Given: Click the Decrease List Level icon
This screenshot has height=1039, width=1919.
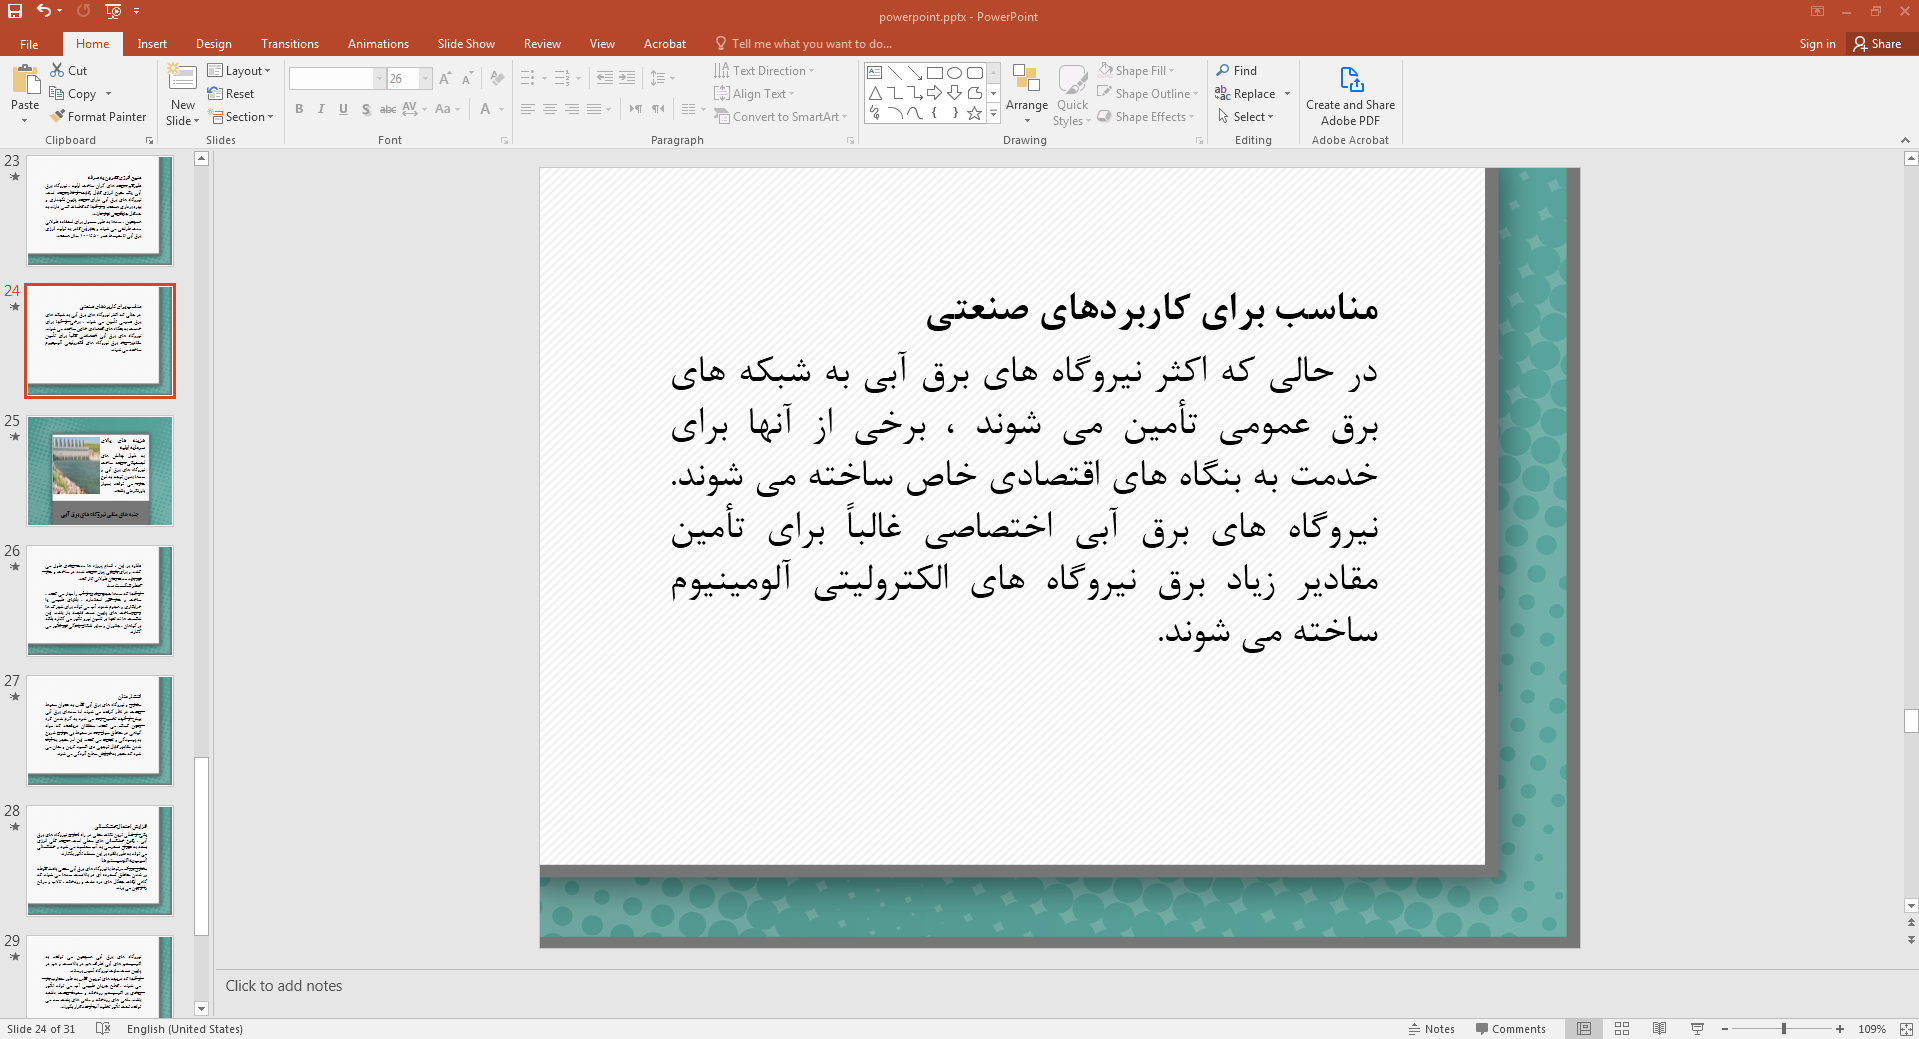Looking at the screenshot, I should coord(604,78).
